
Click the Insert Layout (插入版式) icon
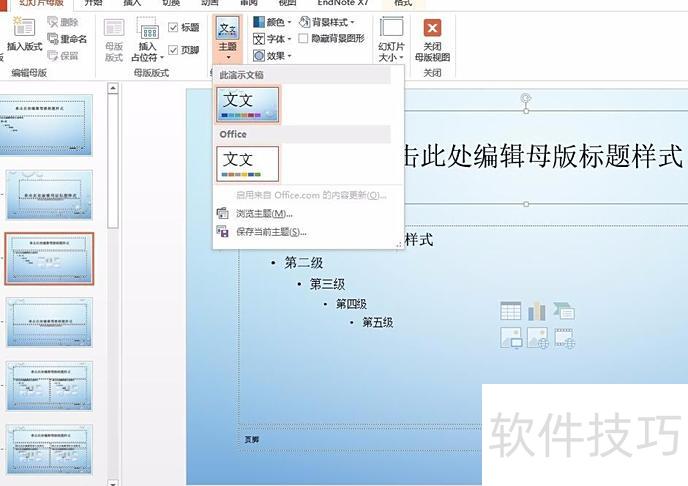(24, 27)
